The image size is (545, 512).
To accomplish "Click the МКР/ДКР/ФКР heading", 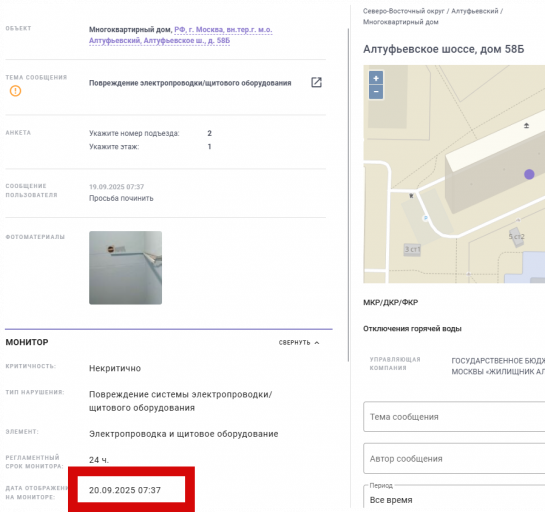I will 391,302.
